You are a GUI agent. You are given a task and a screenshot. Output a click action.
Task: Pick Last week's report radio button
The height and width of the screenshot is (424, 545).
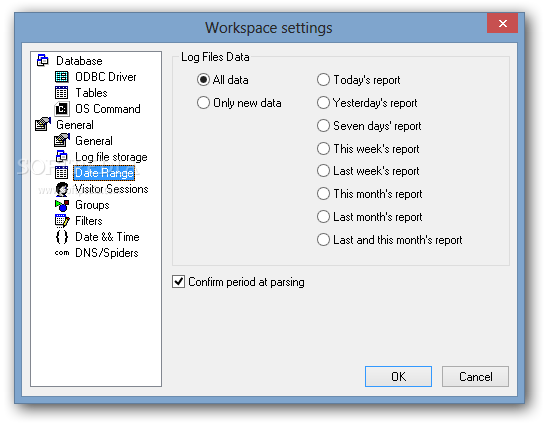(323, 171)
